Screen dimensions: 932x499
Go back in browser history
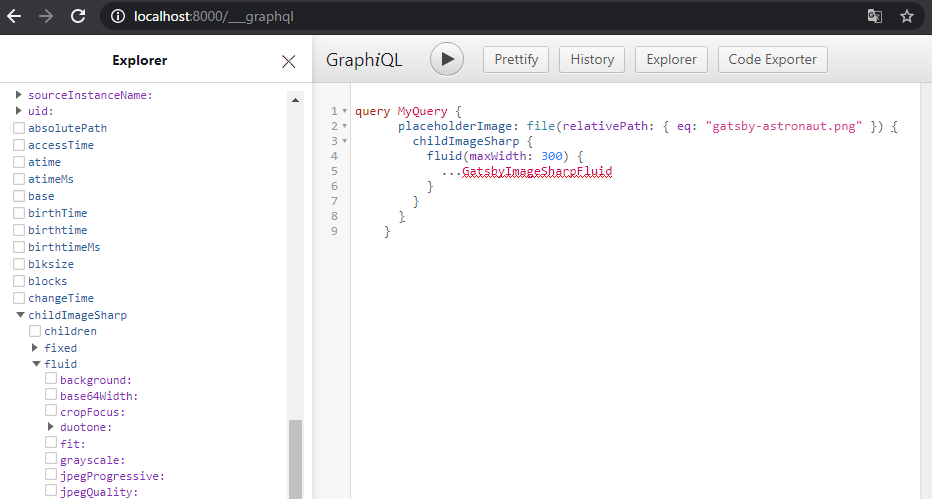click(14, 16)
